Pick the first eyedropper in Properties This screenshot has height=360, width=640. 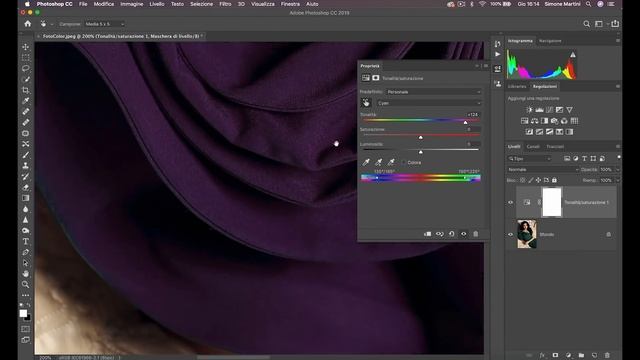tap(366, 162)
